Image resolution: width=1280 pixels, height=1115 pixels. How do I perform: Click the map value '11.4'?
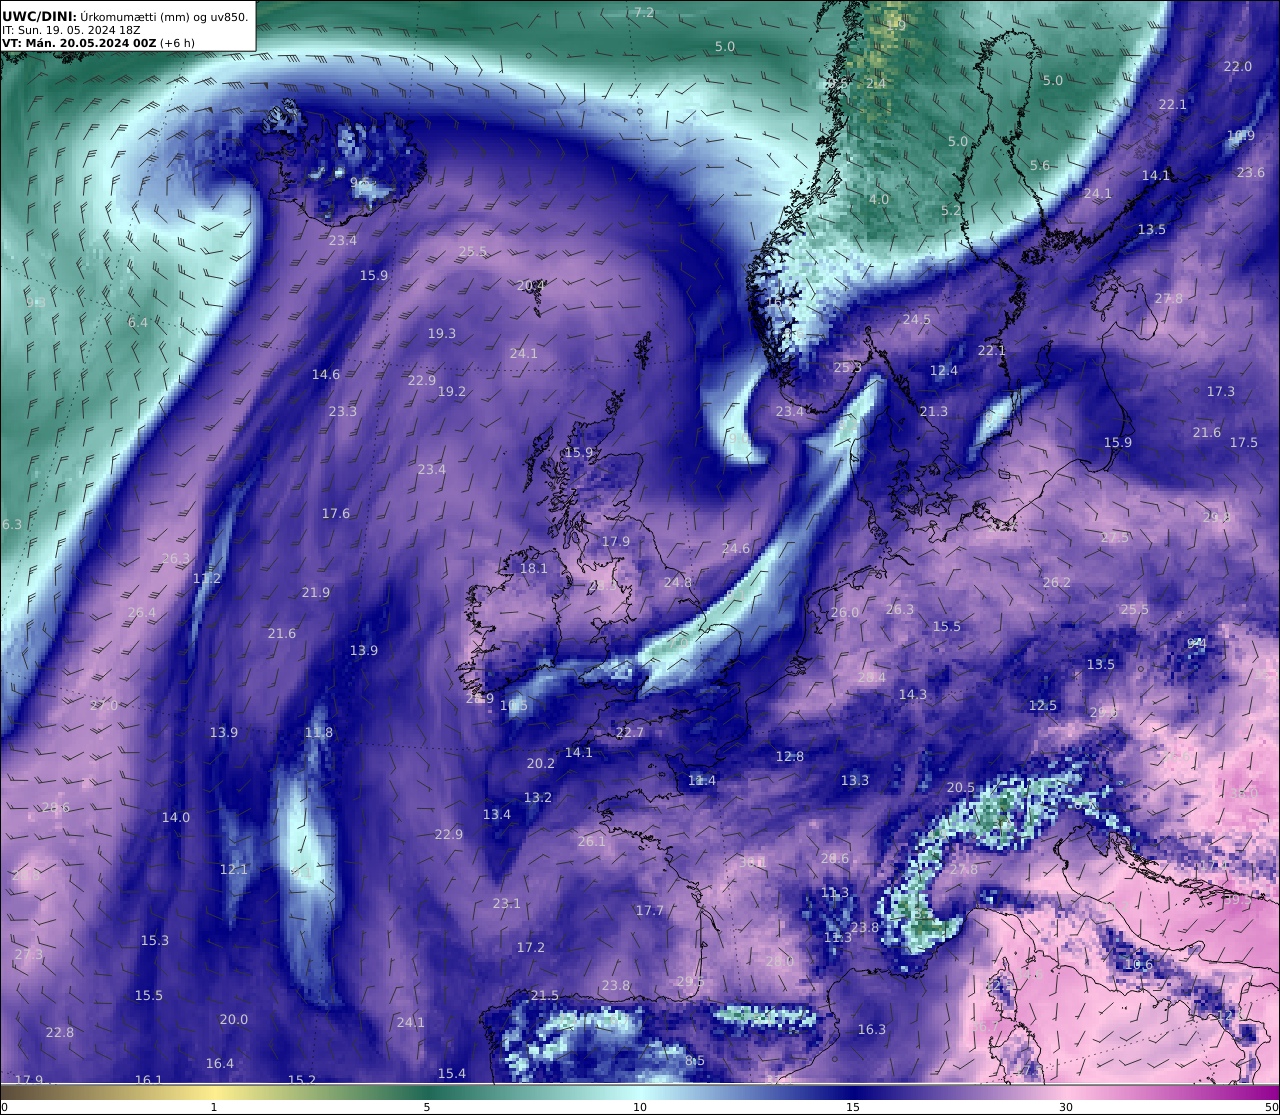(x=702, y=781)
